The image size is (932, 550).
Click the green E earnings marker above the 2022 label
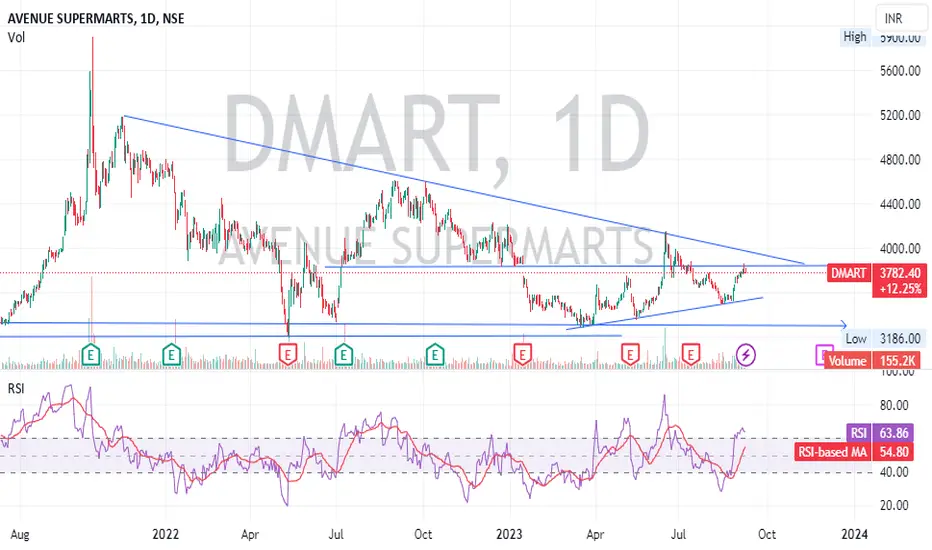172,356
